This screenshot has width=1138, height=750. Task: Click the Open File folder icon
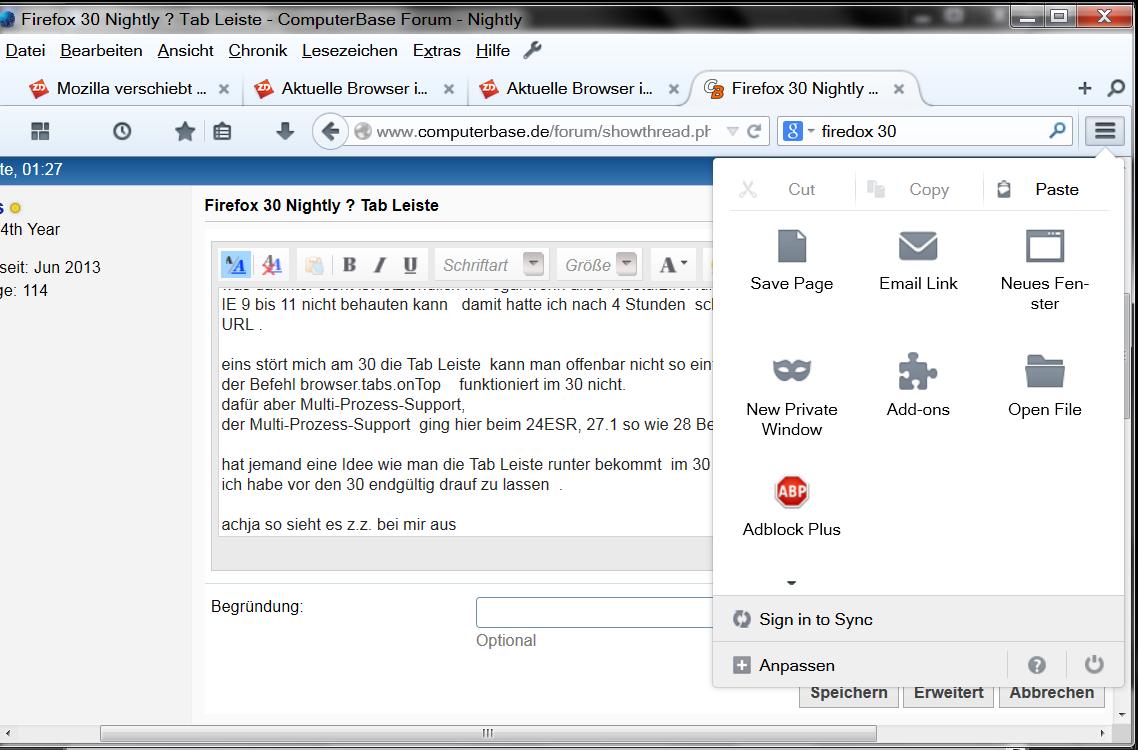(x=1044, y=371)
